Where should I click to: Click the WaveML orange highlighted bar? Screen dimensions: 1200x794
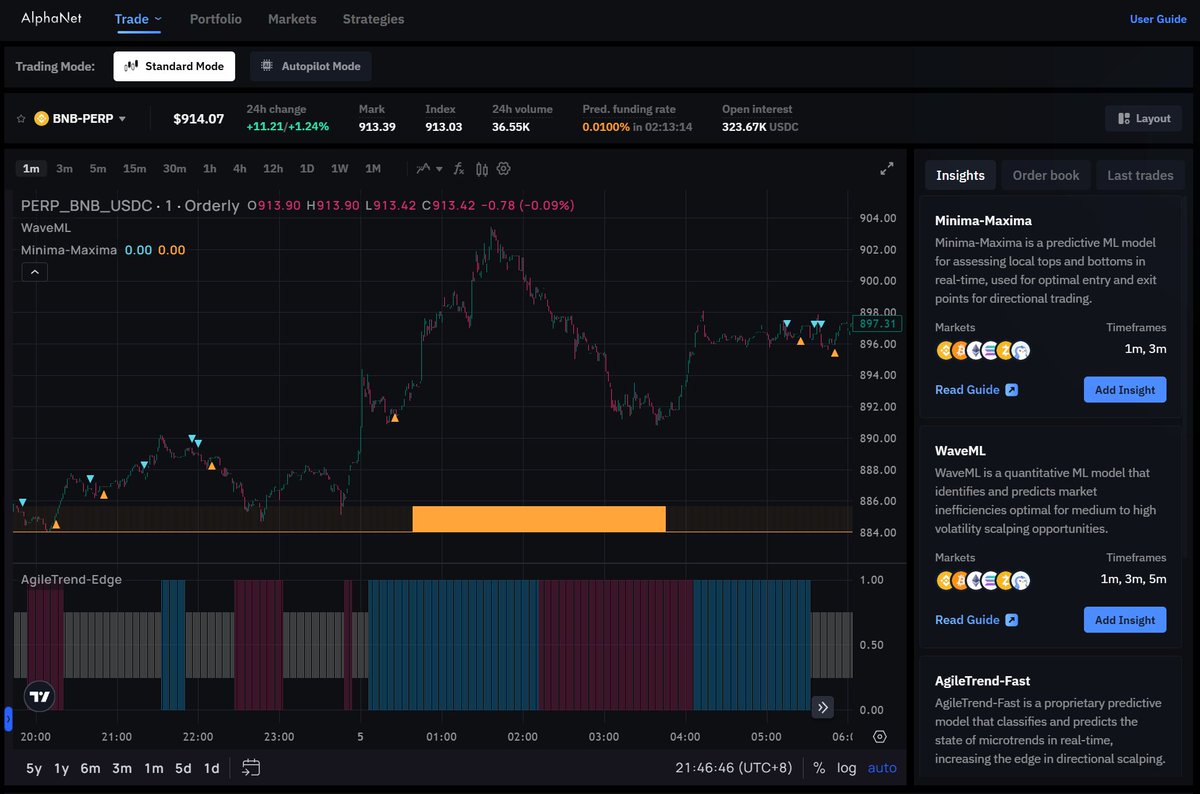coord(539,519)
